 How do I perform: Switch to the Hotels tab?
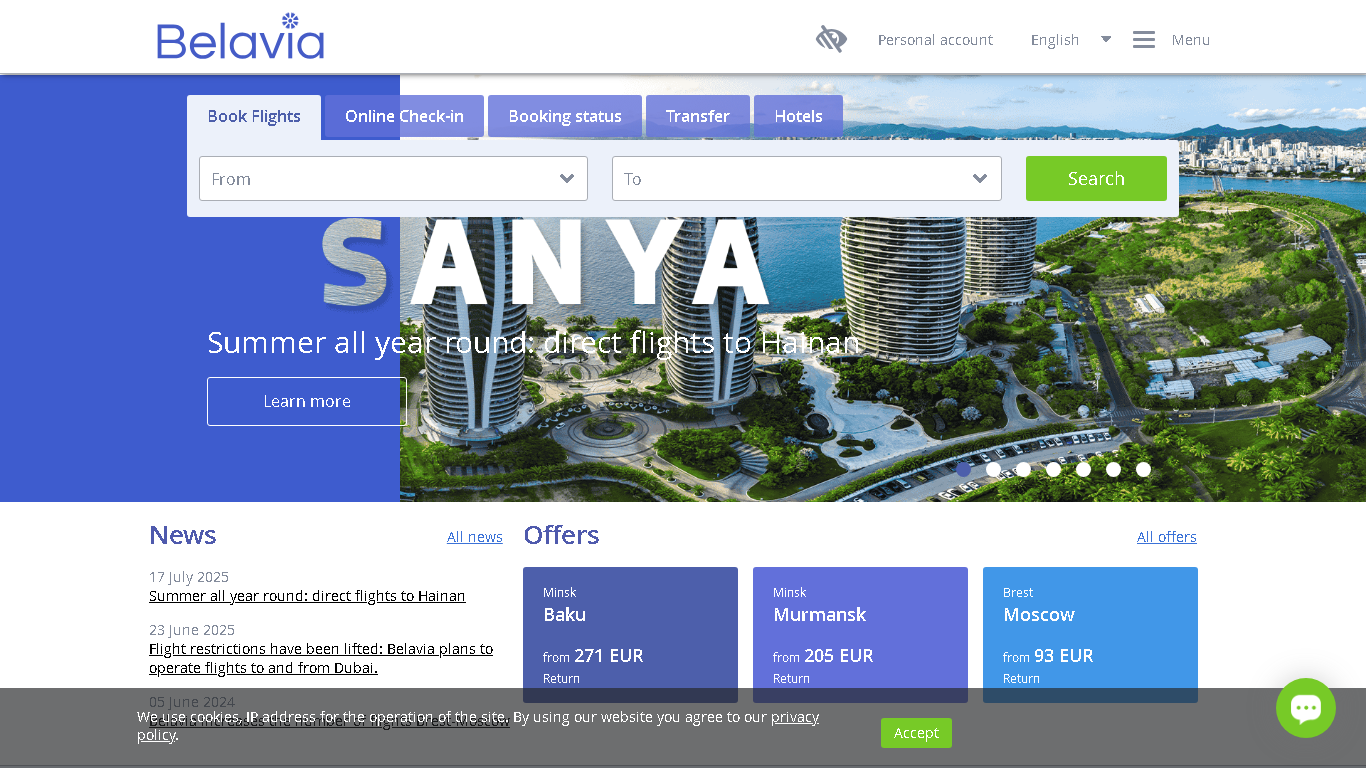[x=798, y=117]
